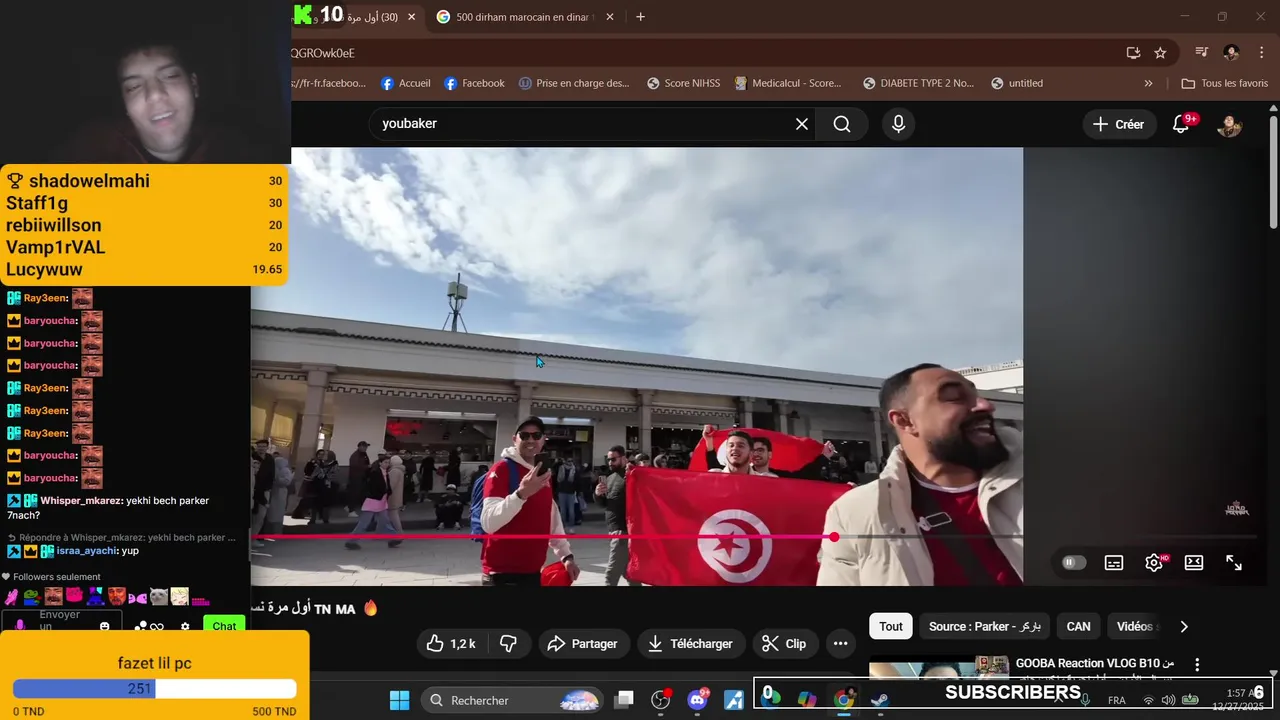Click shadowelmahi in the leaderboard
This screenshot has height=720, width=1280.
click(89, 181)
